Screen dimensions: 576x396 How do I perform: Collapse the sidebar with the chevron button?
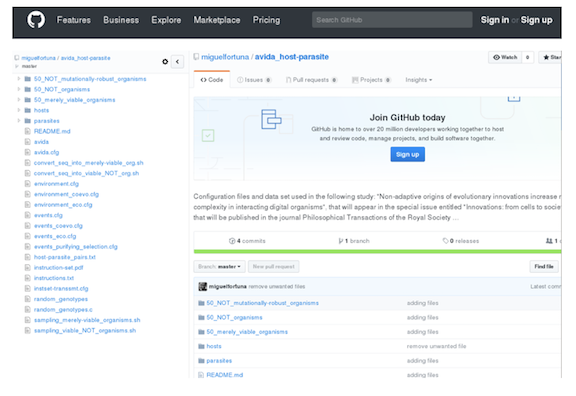tap(177, 62)
